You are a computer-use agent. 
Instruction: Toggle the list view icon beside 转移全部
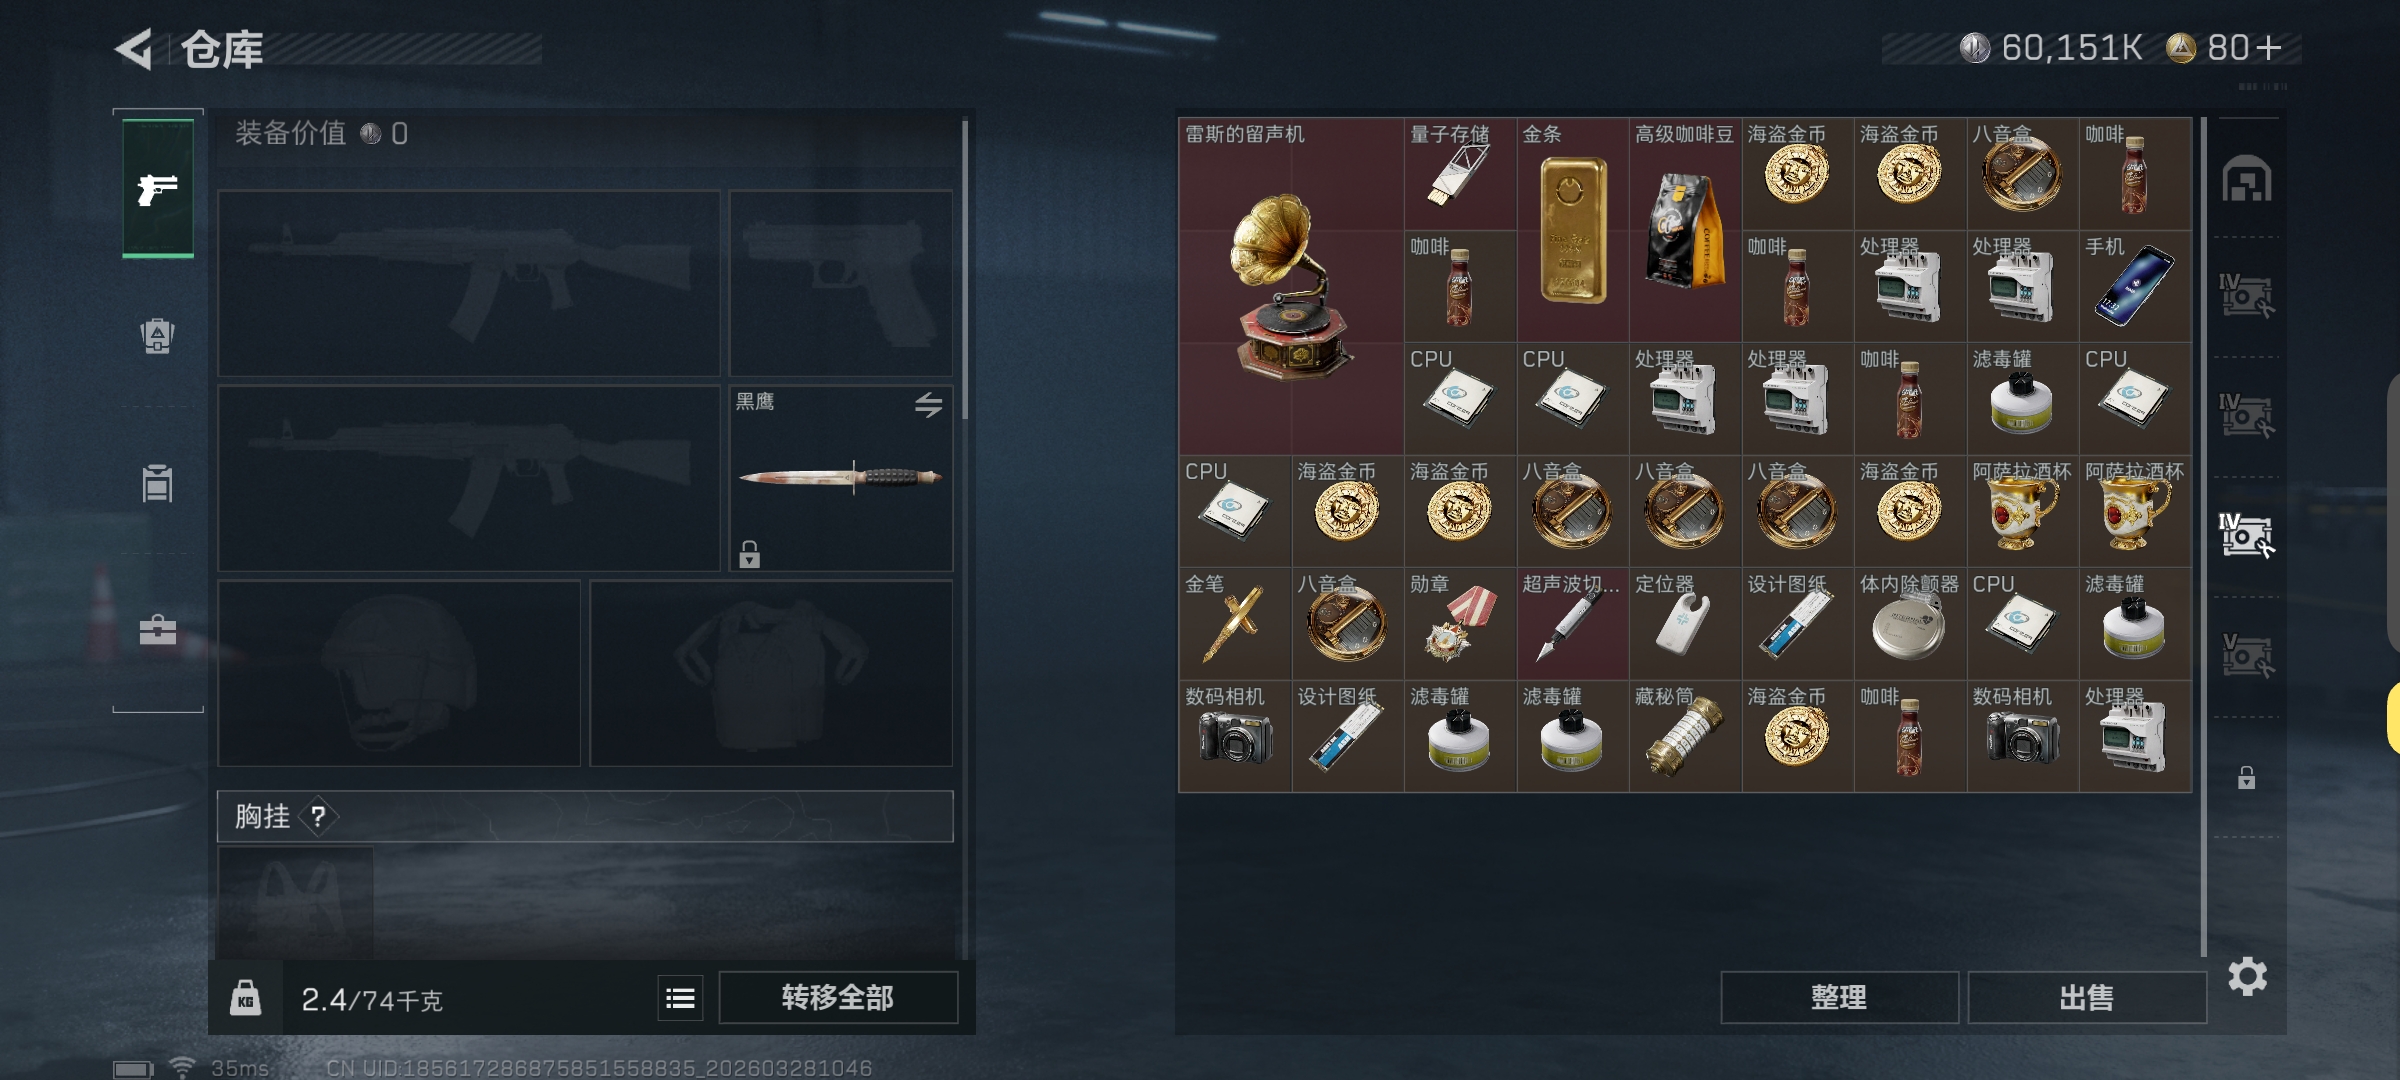coord(680,998)
